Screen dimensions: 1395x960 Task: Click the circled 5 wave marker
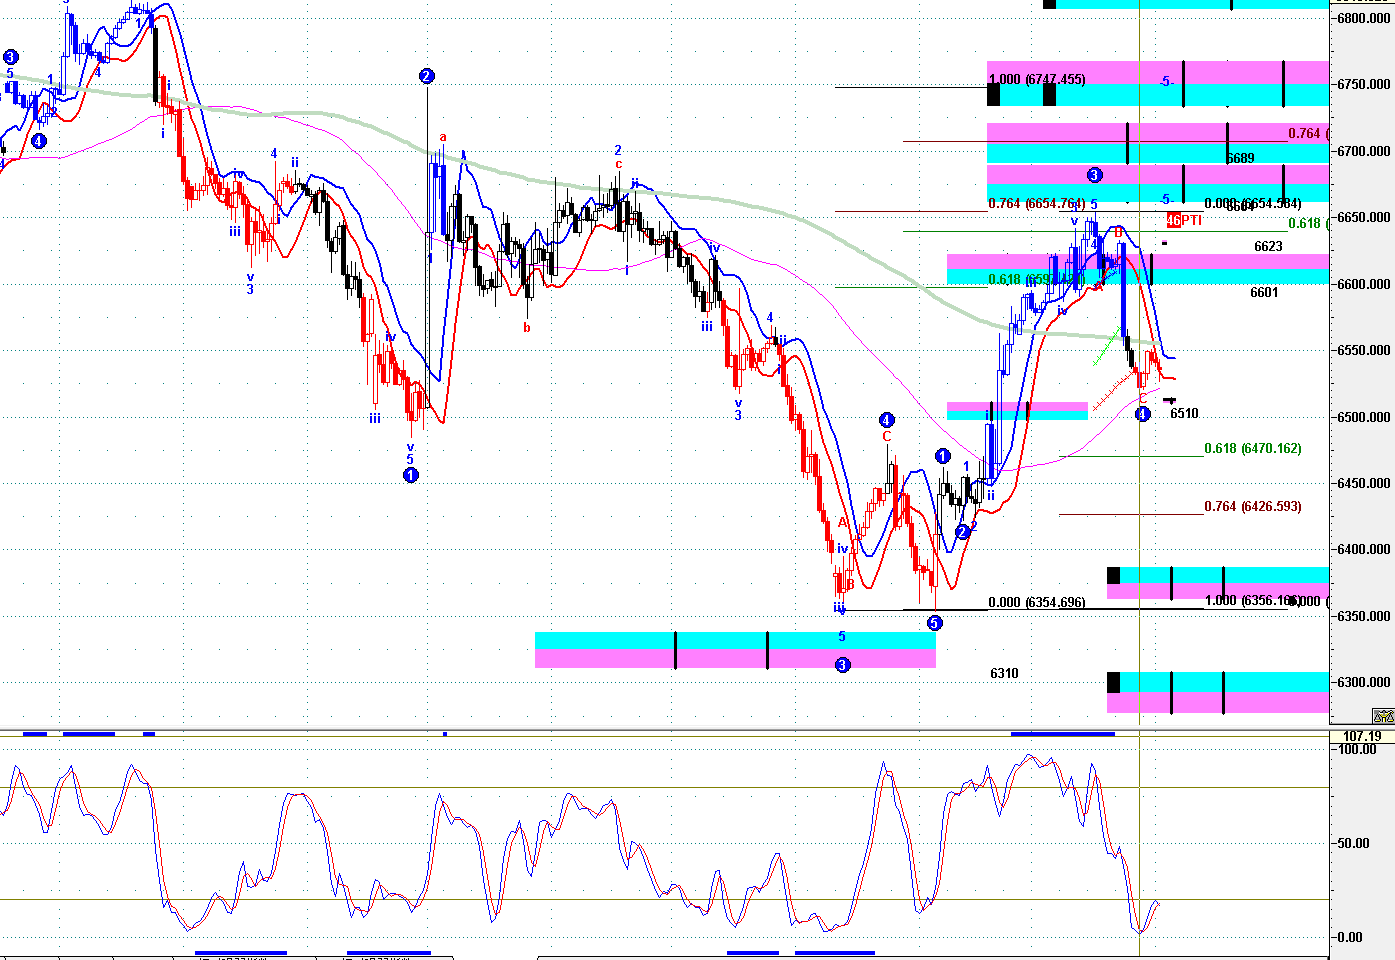(934, 623)
